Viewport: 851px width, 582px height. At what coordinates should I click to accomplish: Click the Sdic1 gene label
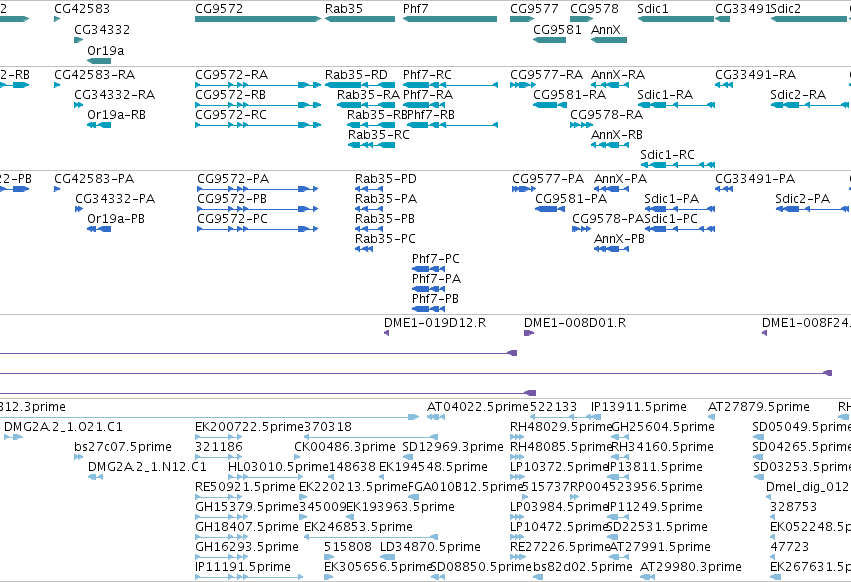(x=653, y=9)
